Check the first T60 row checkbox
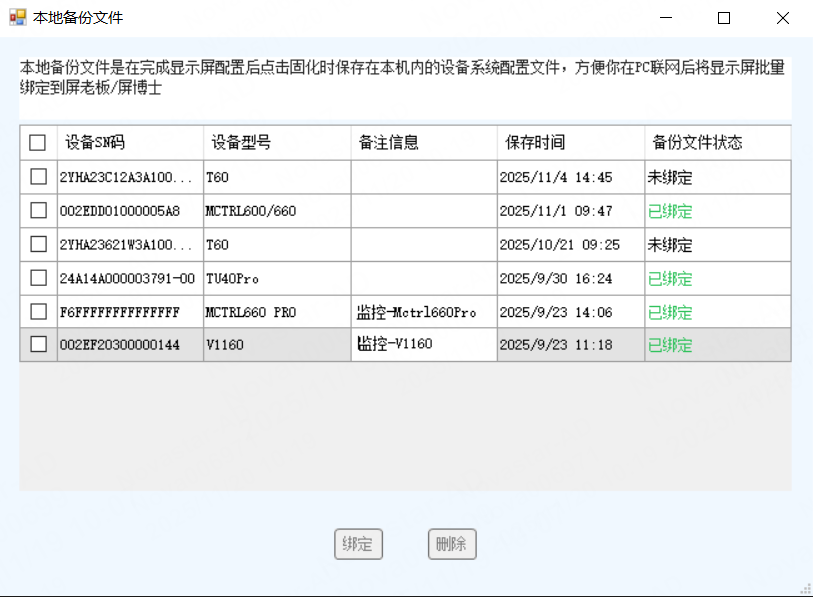 [x=38, y=177]
